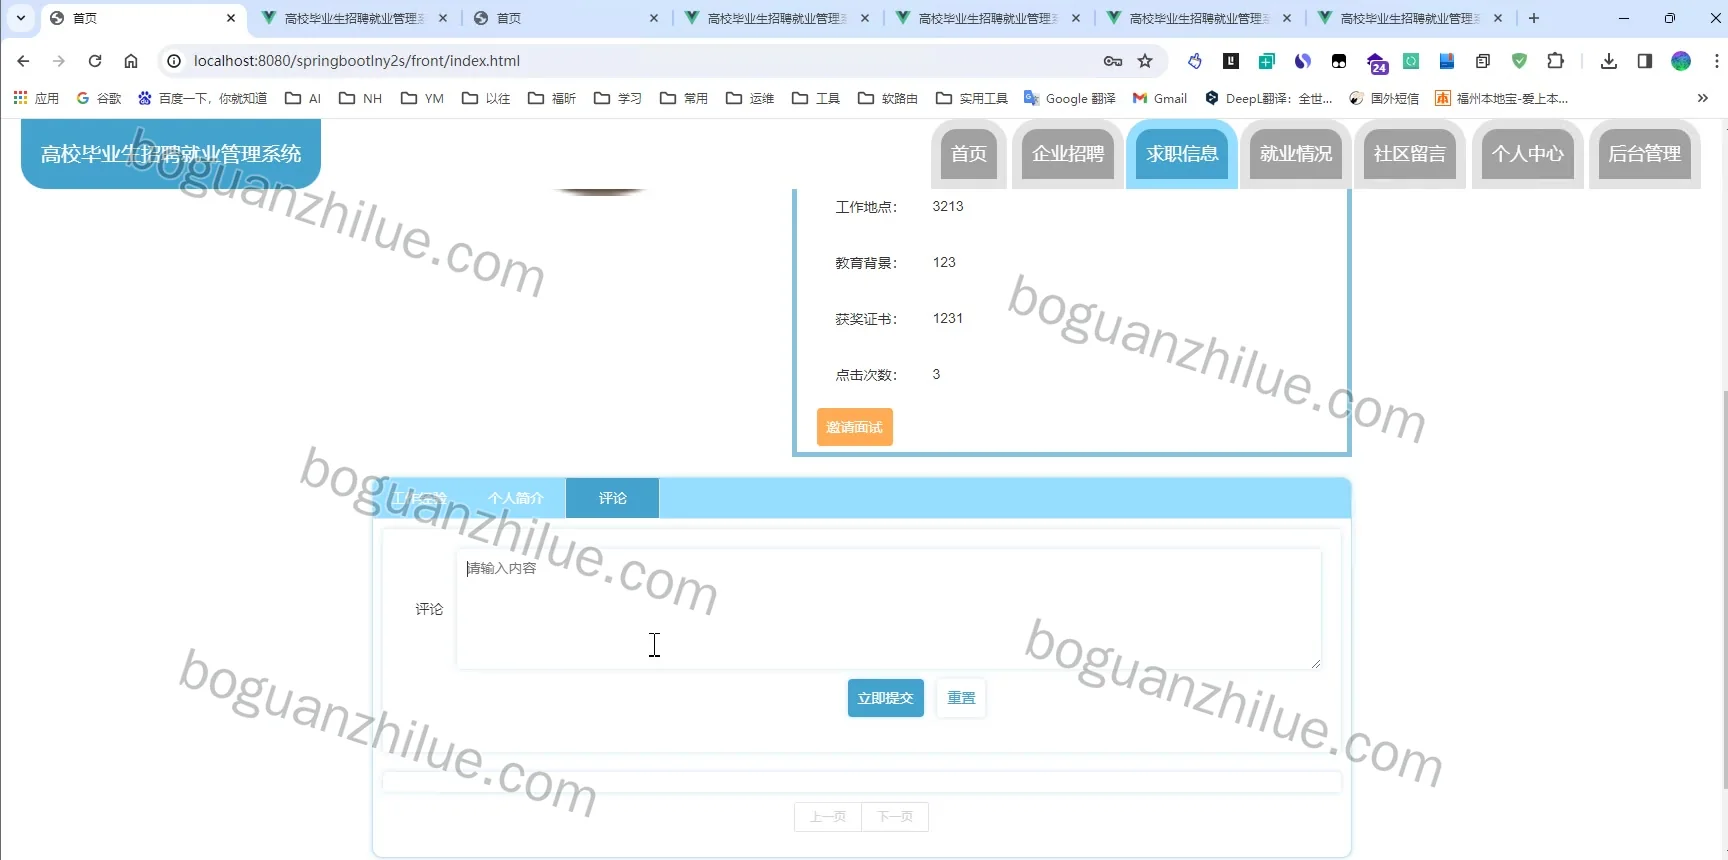Open the 就业情况 navigation item

(x=1296, y=154)
